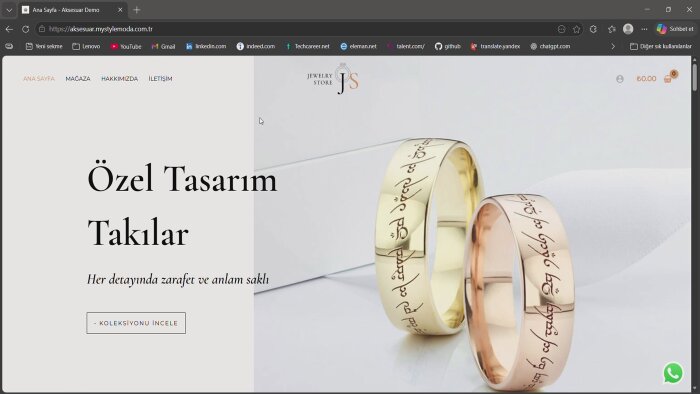This screenshot has height=394, width=700.
Task: Open Copilot Sohbet et button
Action: click(675, 29)
